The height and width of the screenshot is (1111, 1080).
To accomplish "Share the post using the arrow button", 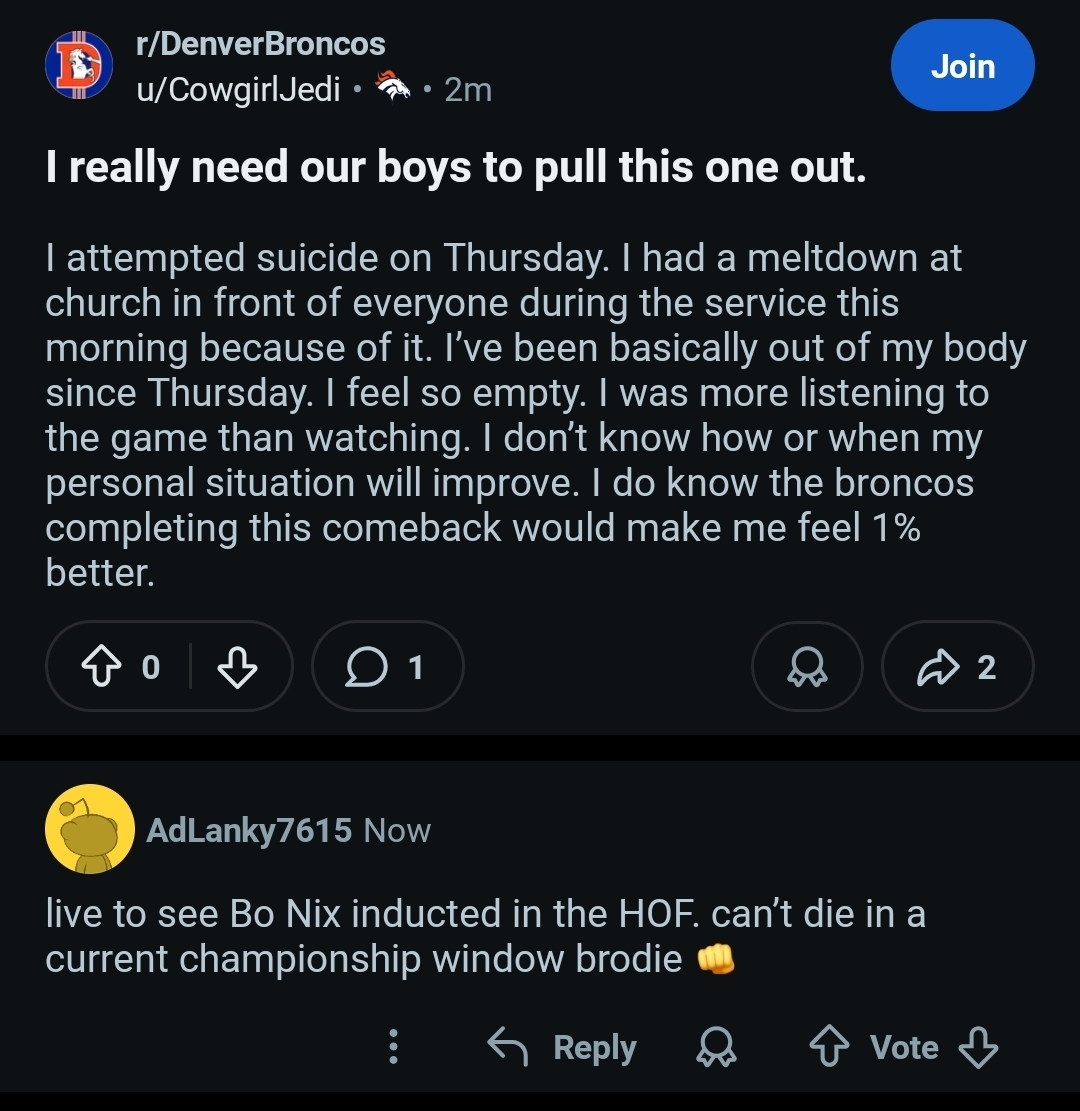I will pyautogui.click(x=957, y=667).
